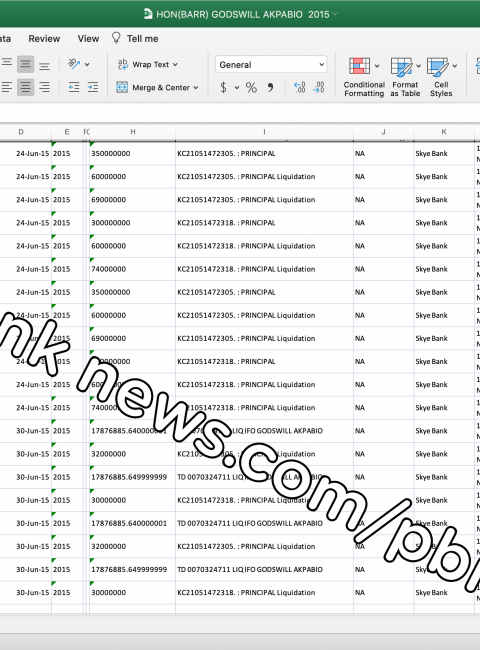Open the View tab
480x650 pixels.
click(88, 39)
